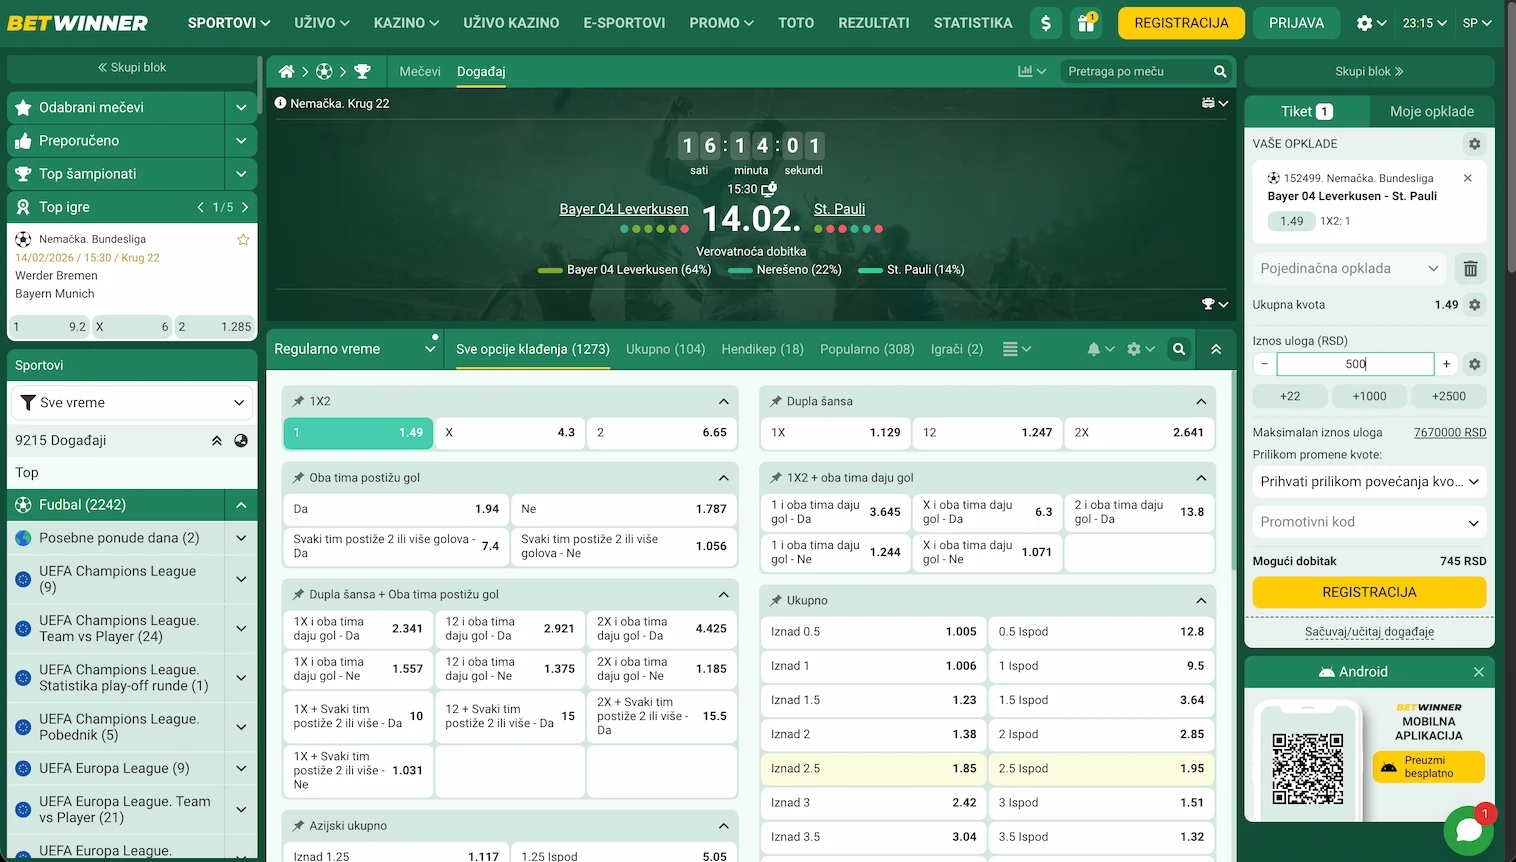Image resolution: width=1516 pixels, height=862 pixels.
Task: Open Regularno vreme dropdown
Action: click(x=355, y=349)
